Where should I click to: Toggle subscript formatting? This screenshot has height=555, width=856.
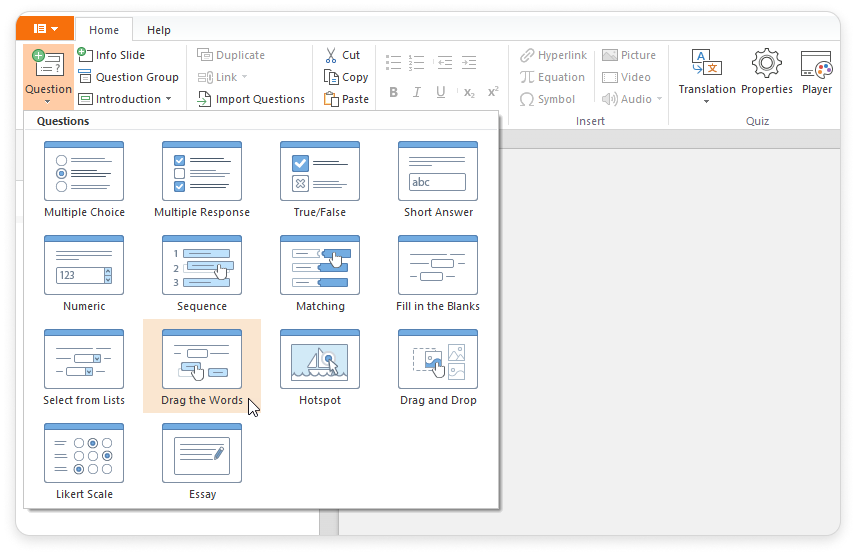pos(469,92)
